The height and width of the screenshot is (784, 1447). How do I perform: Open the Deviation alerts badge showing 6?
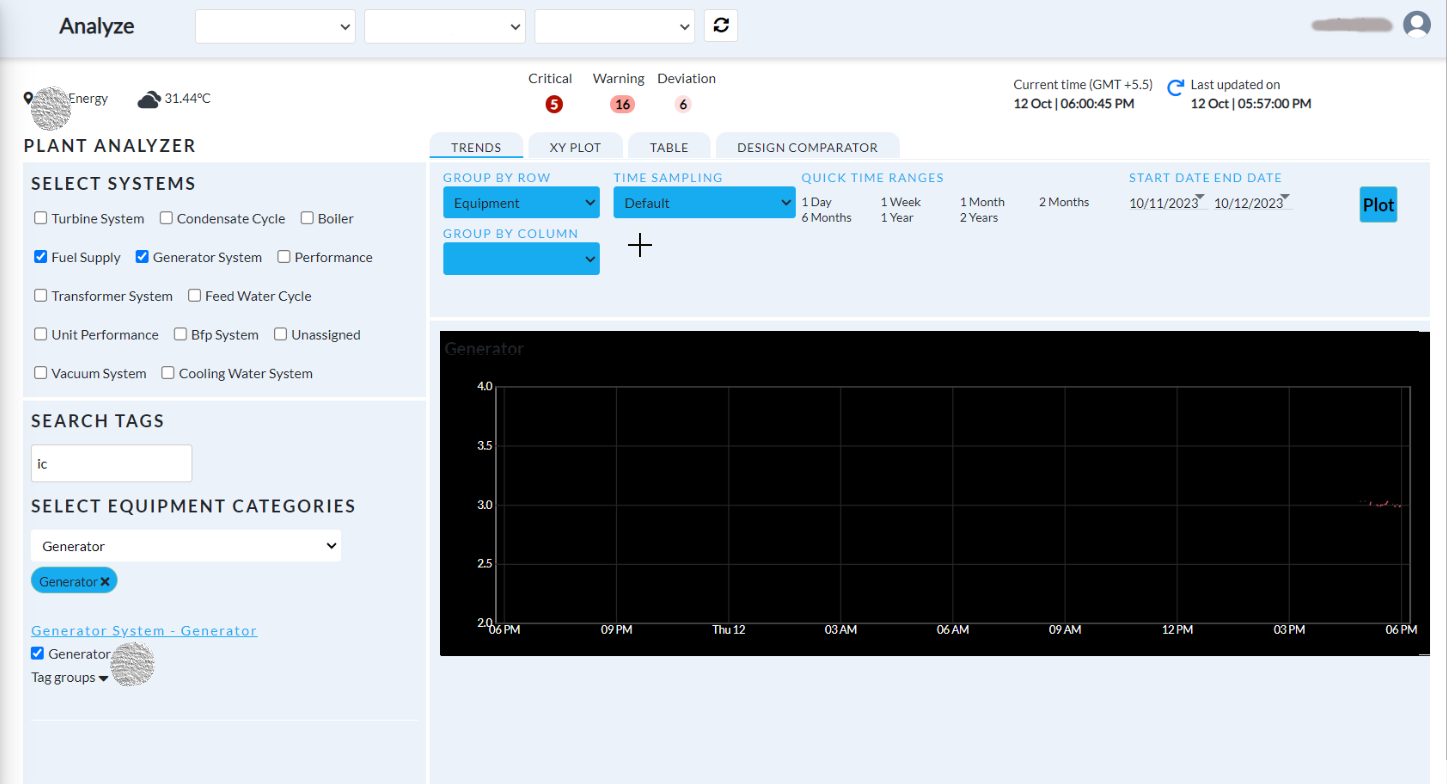683,104
